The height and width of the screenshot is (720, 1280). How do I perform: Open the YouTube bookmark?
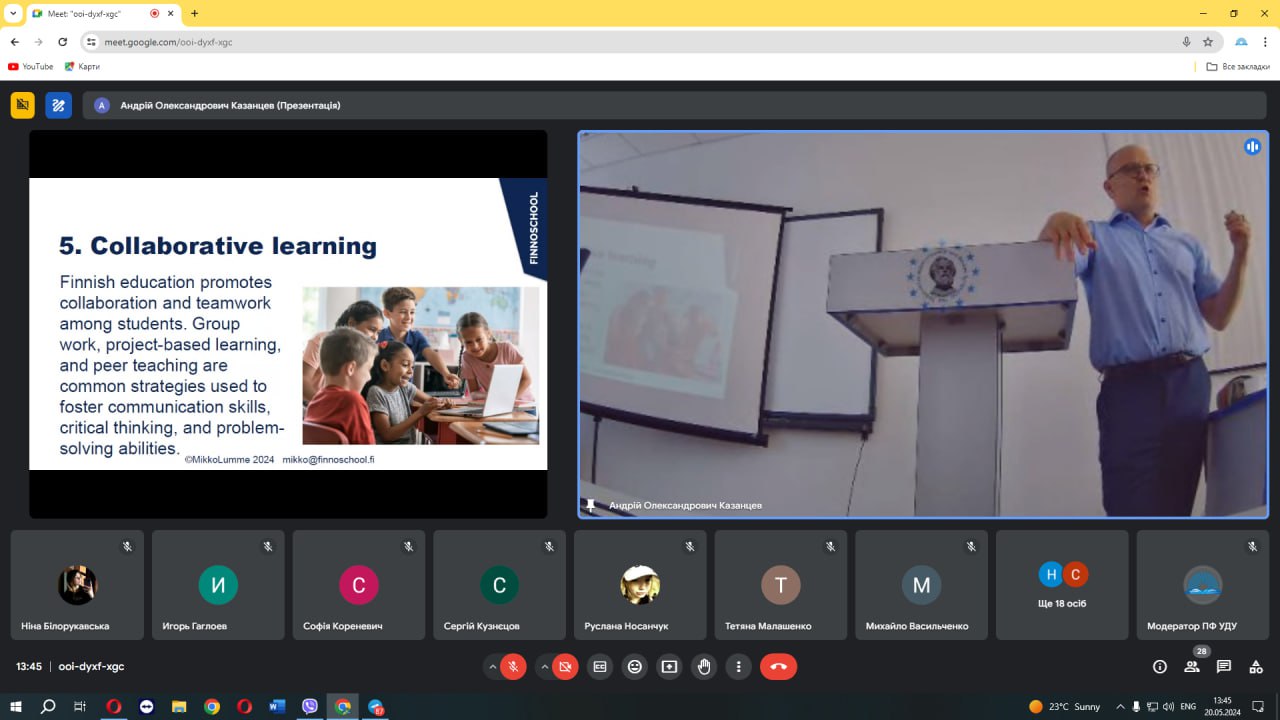[31, 67]
